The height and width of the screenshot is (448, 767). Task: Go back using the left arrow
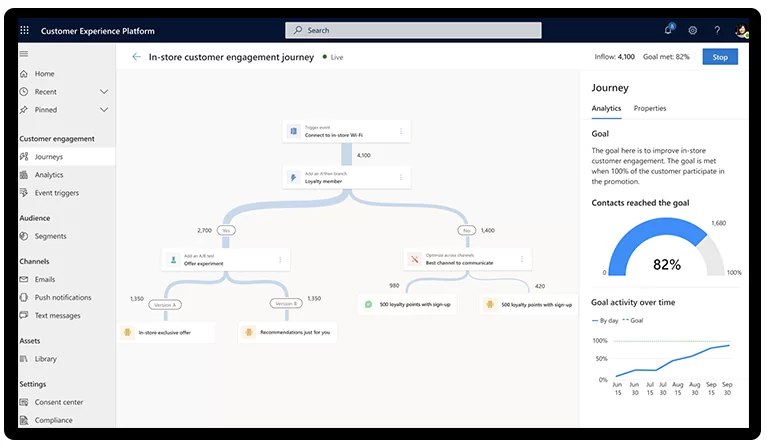[x=136, y=57]
